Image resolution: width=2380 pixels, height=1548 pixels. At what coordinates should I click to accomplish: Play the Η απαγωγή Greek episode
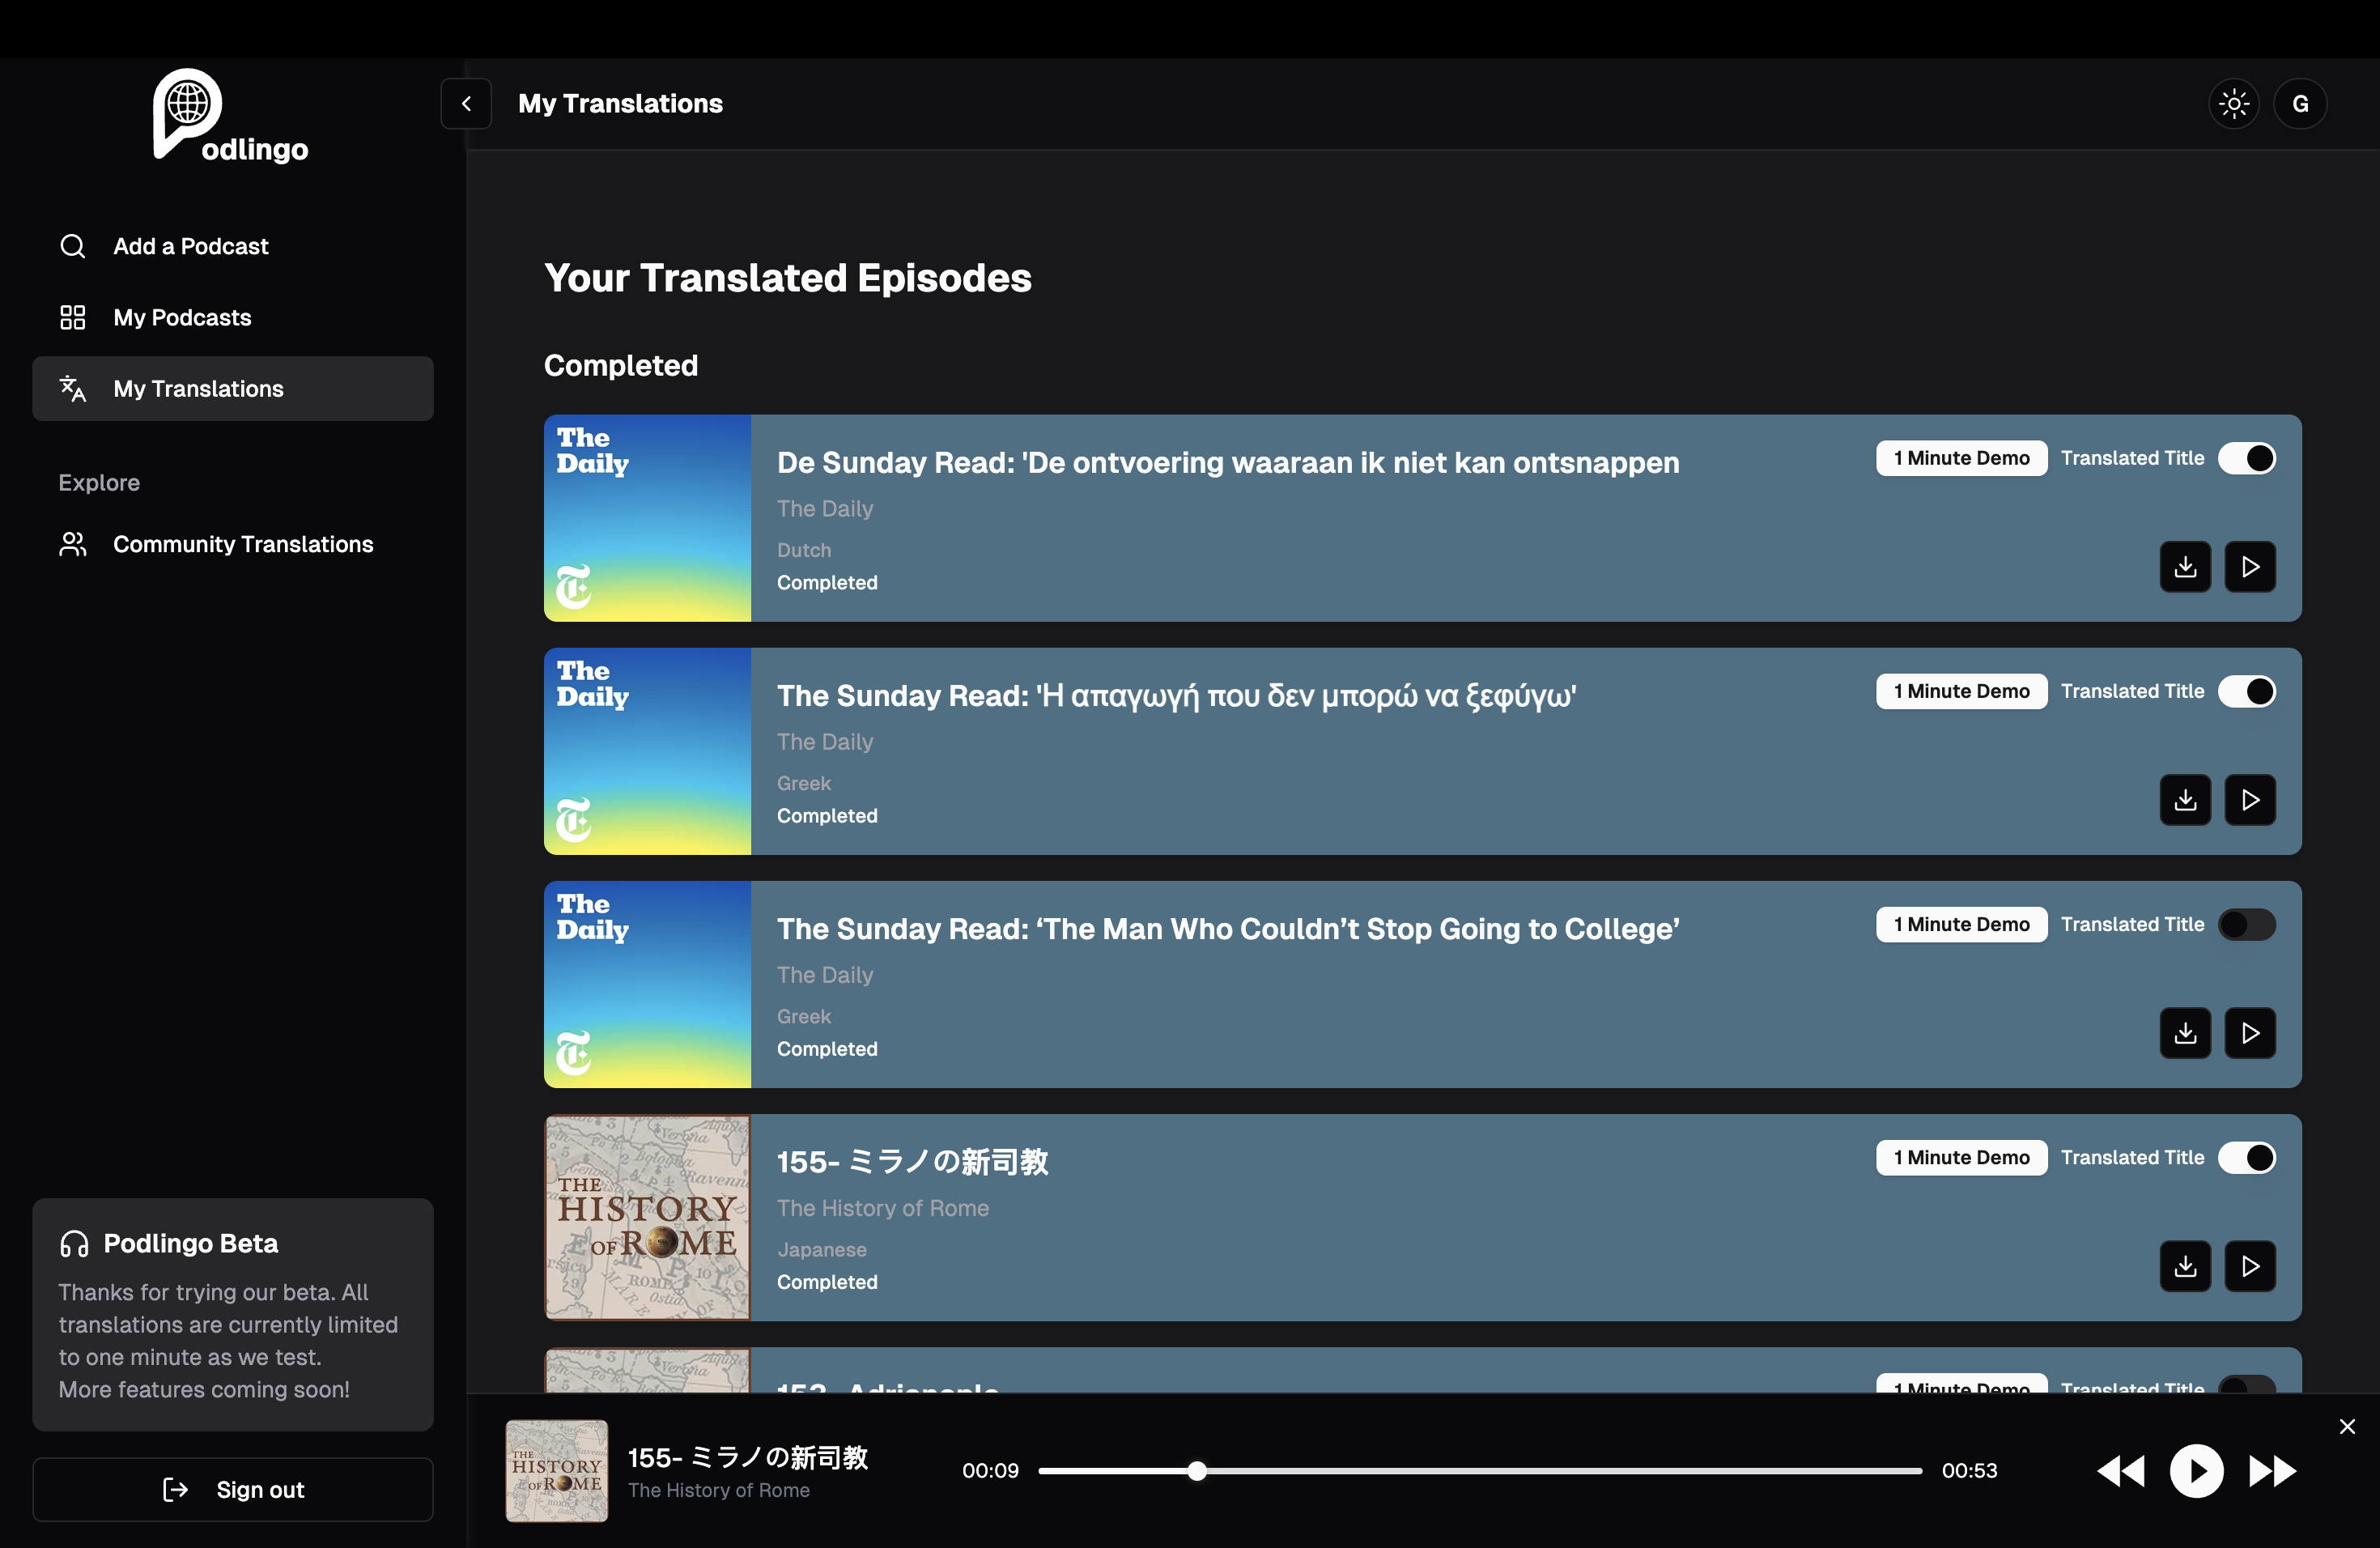(x=2250, y=800)
